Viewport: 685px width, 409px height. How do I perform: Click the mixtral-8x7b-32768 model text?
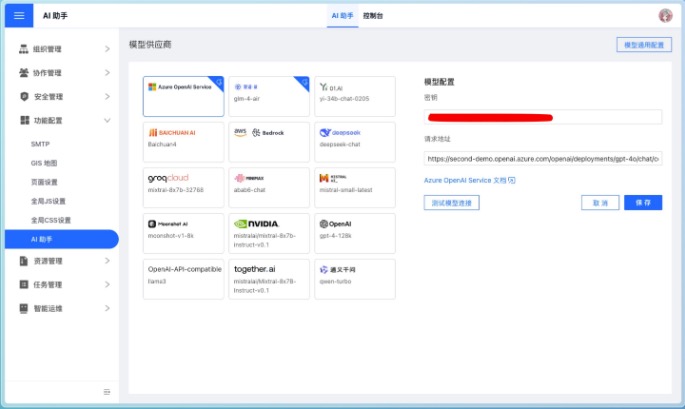(176, 190)
